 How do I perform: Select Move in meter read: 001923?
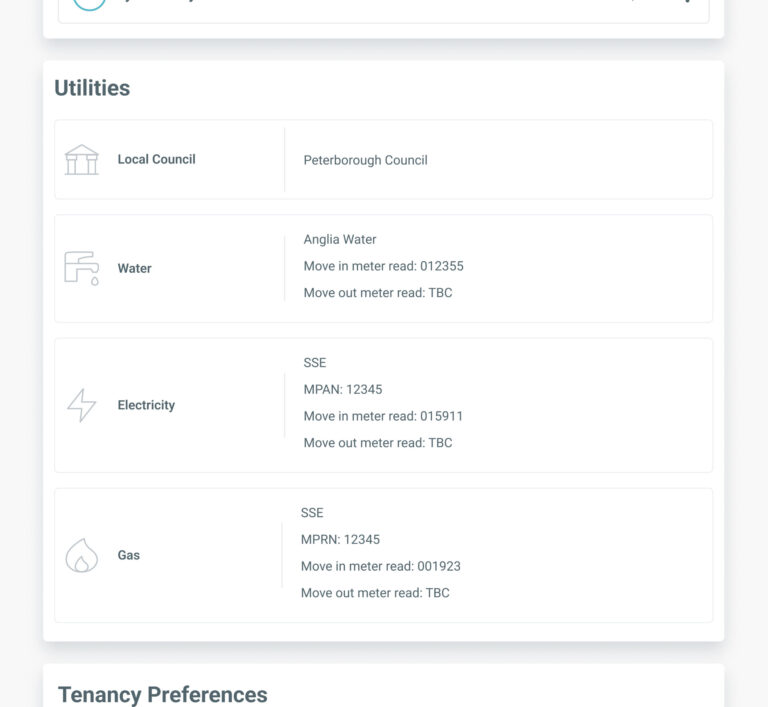click(x=381, y=566)
